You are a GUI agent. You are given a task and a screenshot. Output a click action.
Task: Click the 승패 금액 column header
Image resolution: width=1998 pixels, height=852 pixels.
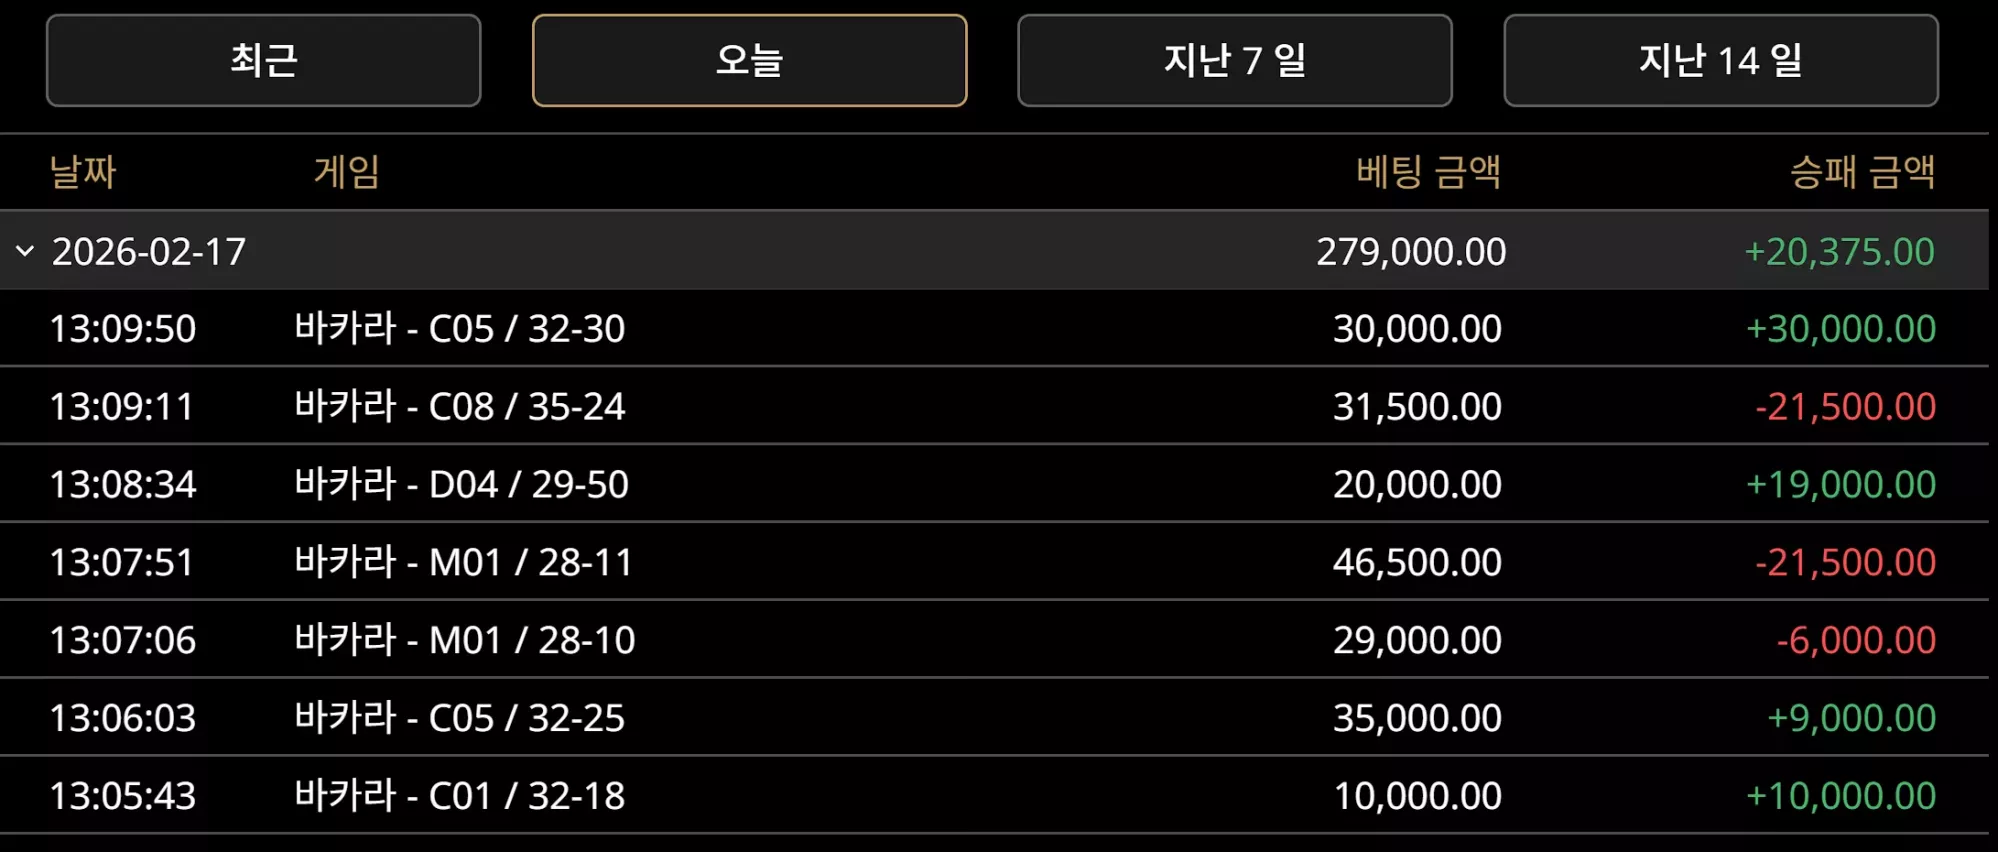[x=1862, y=172]
